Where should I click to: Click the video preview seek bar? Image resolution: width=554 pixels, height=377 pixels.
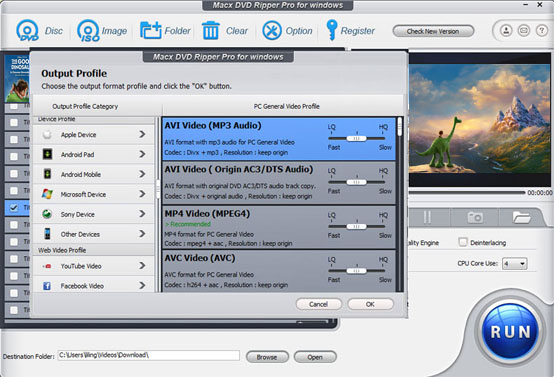point(467,193)
